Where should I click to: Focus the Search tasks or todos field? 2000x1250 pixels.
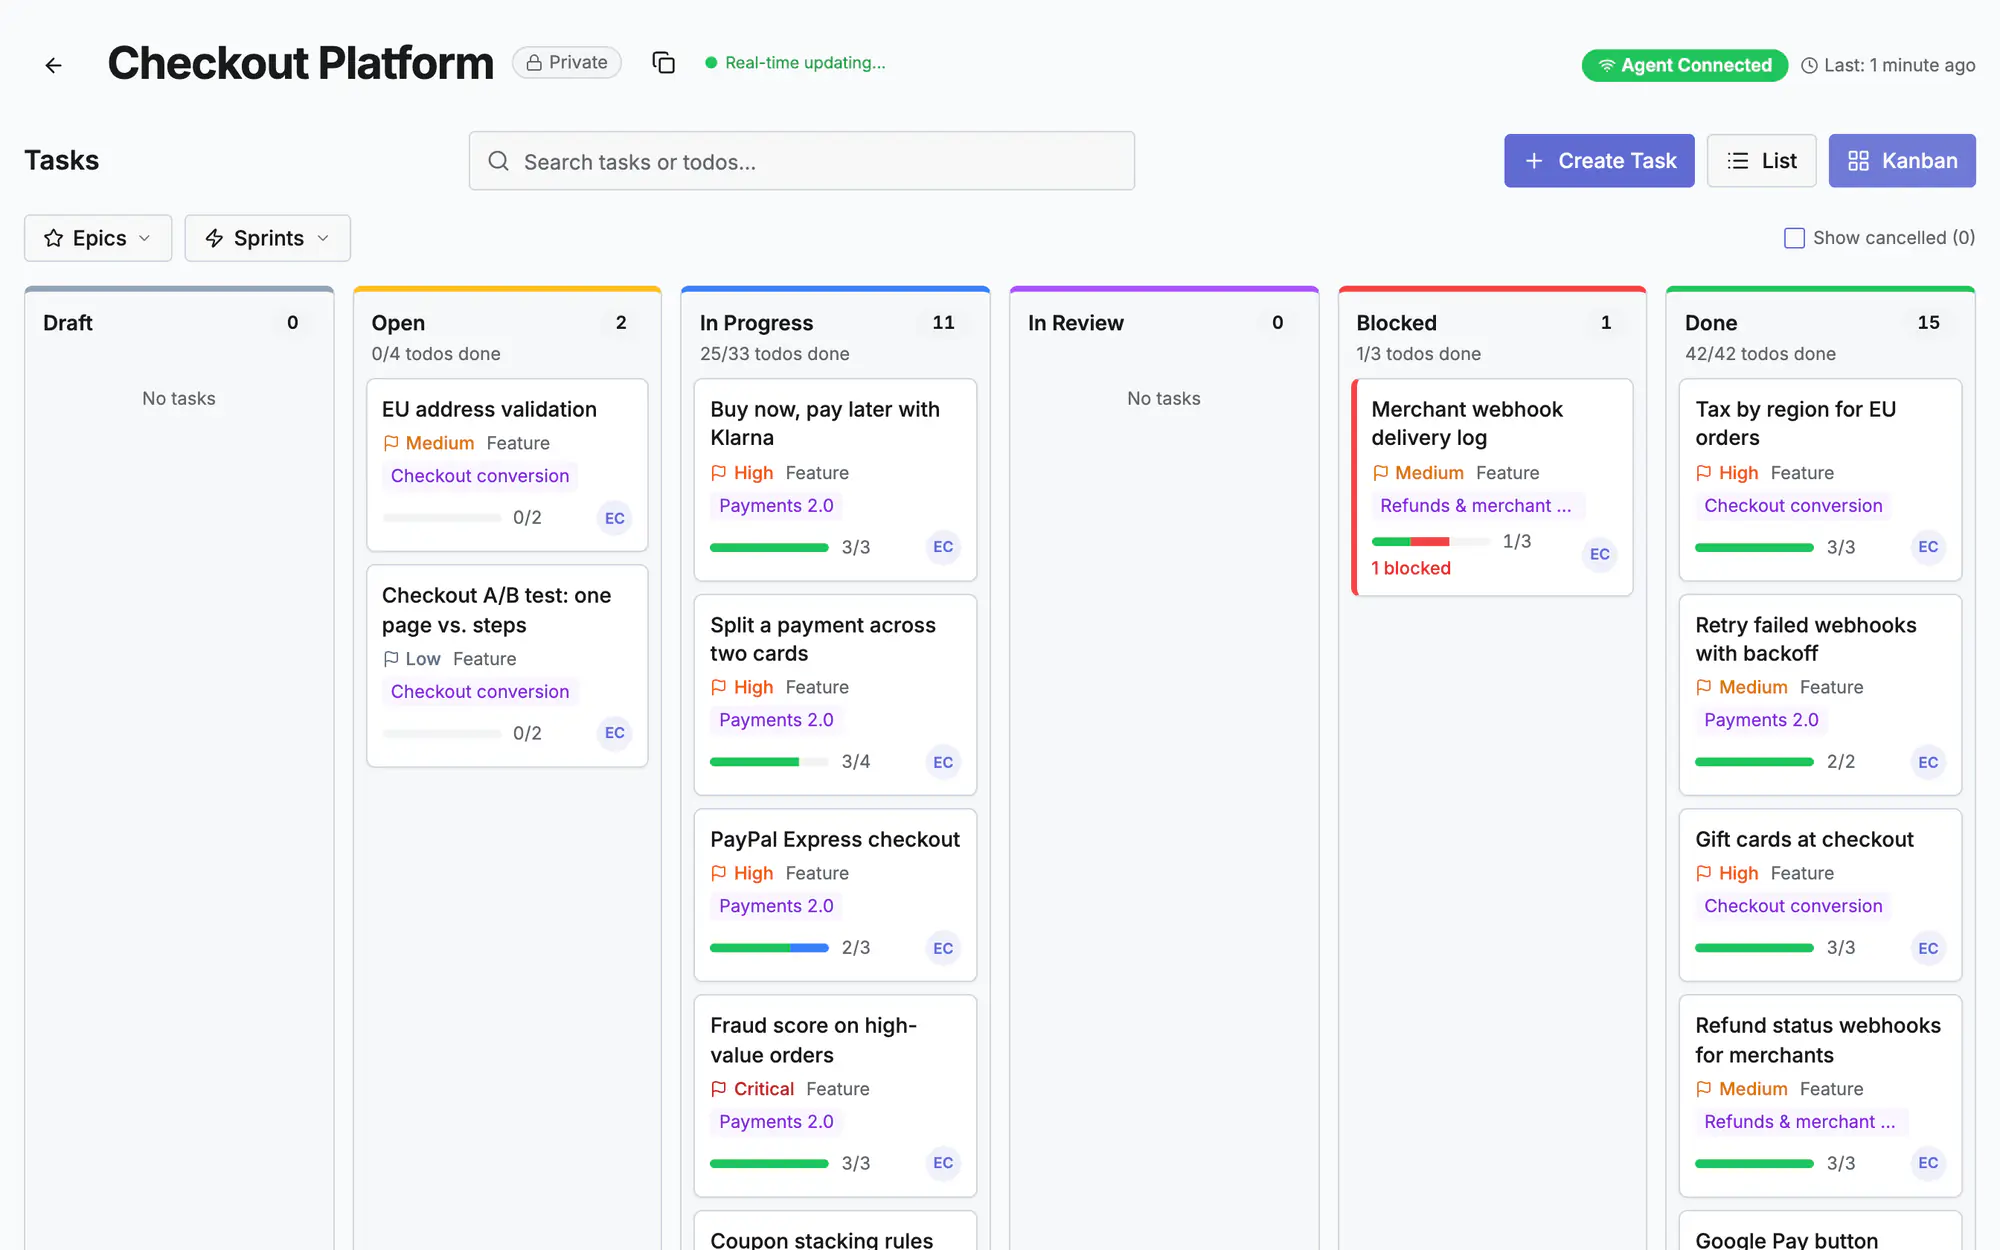[x=801, y=161]
